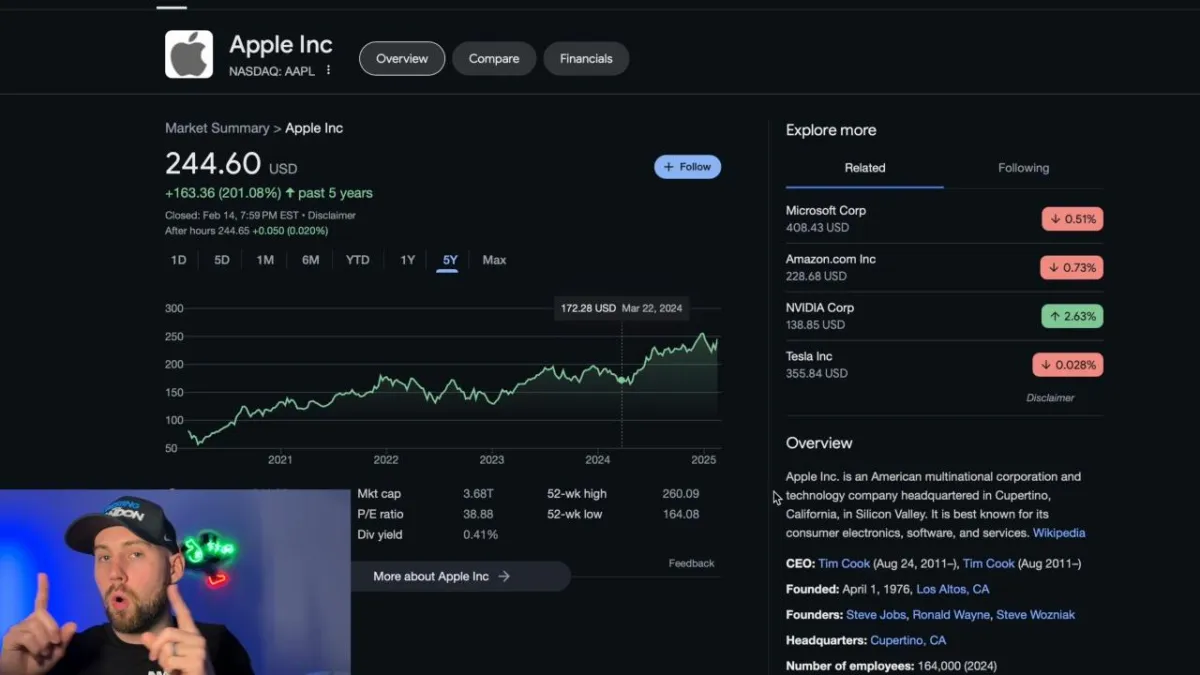Viewport: 1200px width, 675px height.
Task: Switch chart to 1M range
Action: (x=265, y=260)
